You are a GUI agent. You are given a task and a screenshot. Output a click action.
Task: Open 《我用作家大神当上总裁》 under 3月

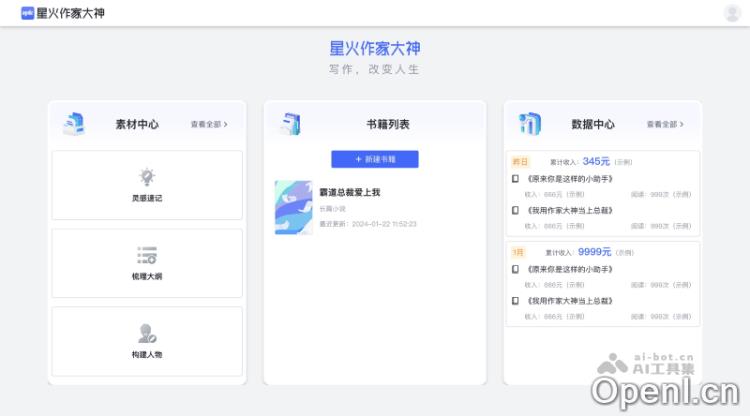(x=570, y=301)
